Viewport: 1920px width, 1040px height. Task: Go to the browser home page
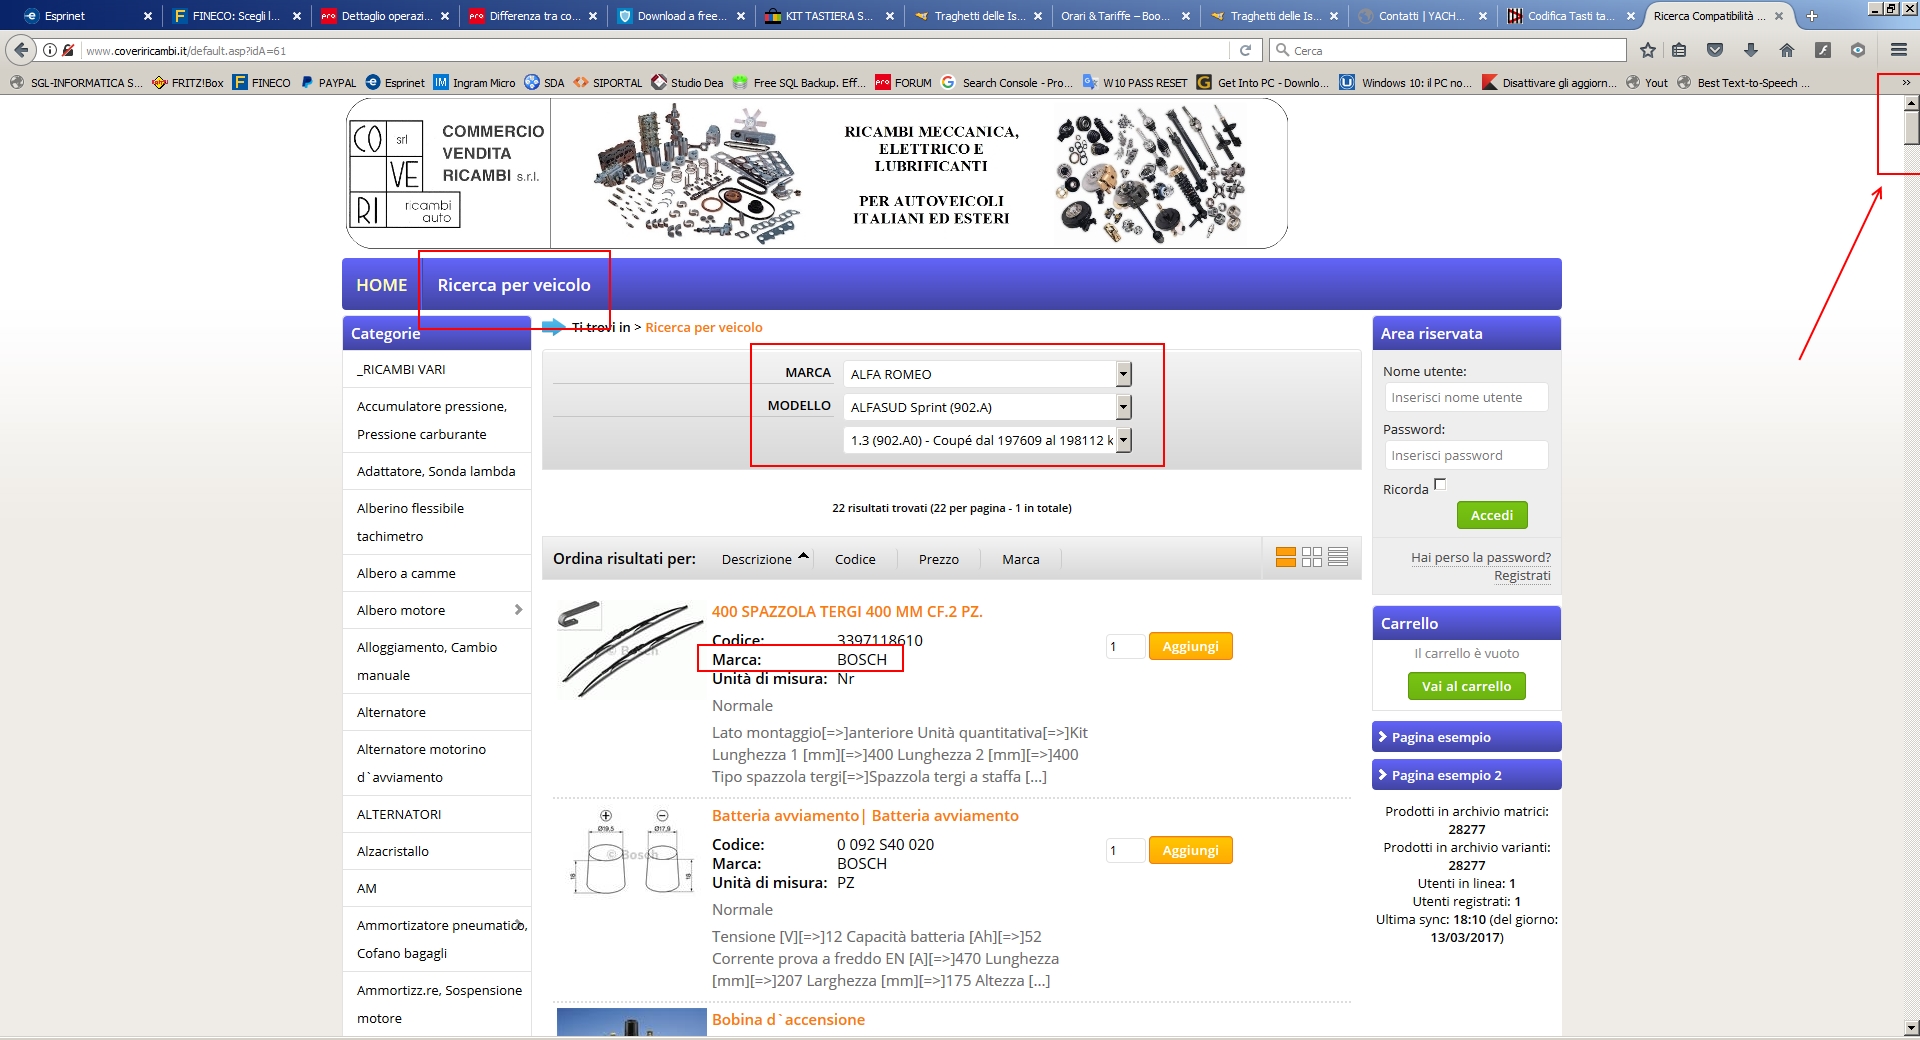pos(1787,50)
